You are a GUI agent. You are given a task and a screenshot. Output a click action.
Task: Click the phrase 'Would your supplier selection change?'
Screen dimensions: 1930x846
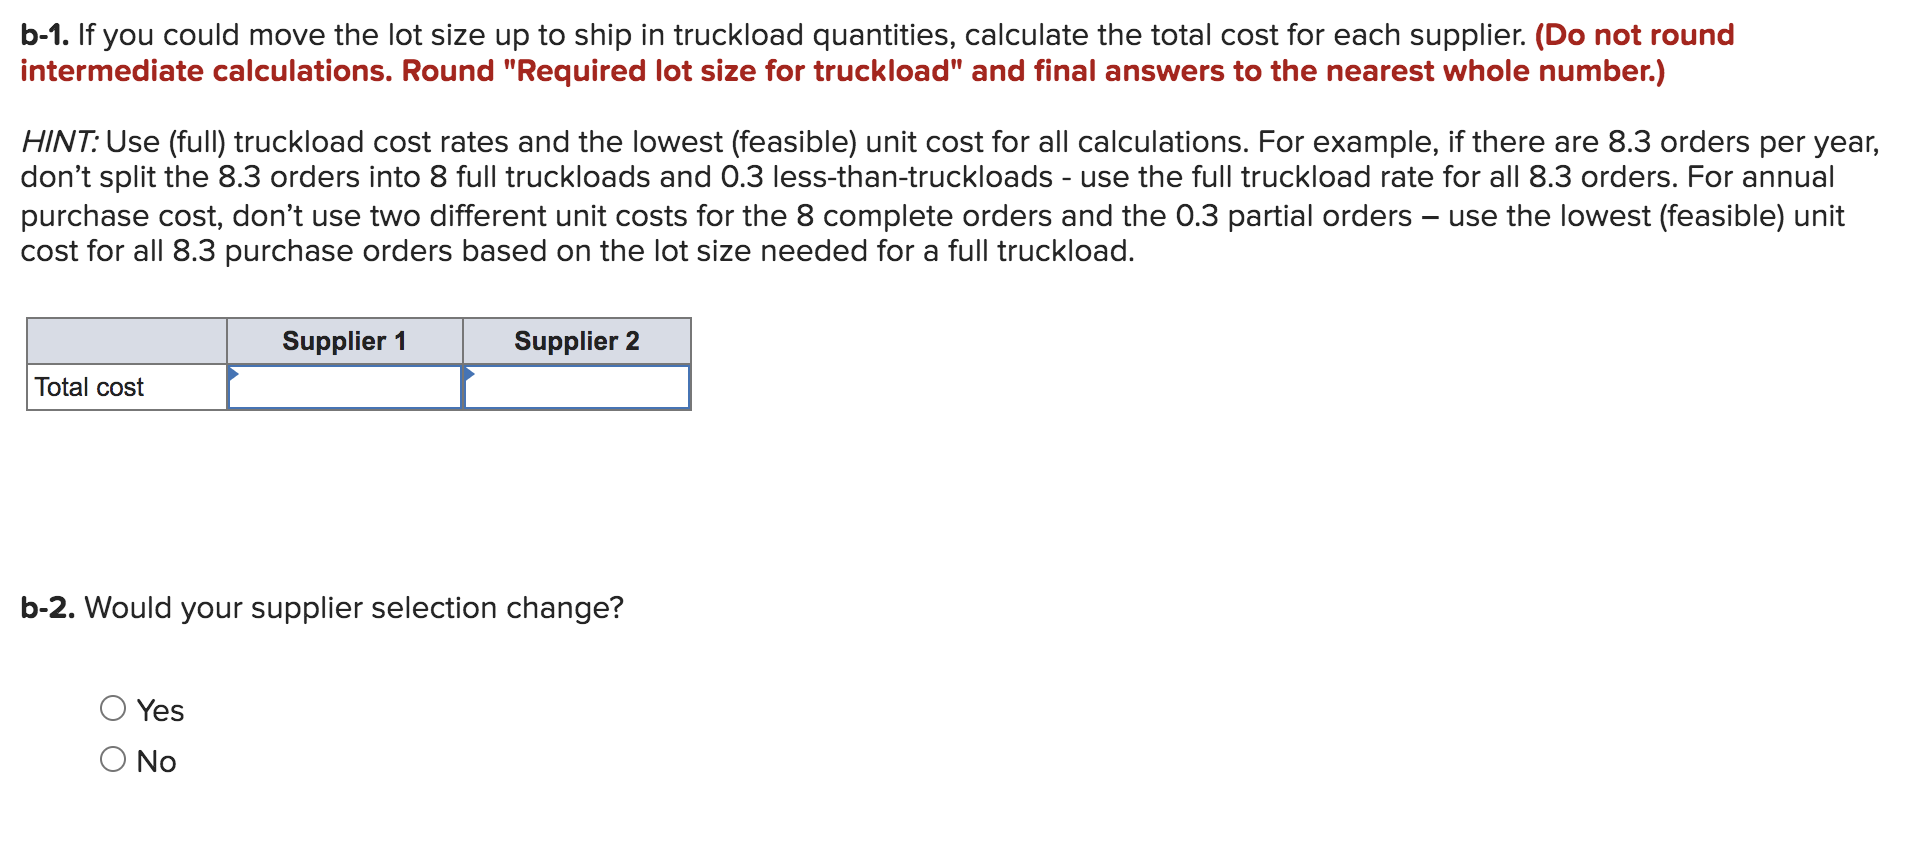353,607
